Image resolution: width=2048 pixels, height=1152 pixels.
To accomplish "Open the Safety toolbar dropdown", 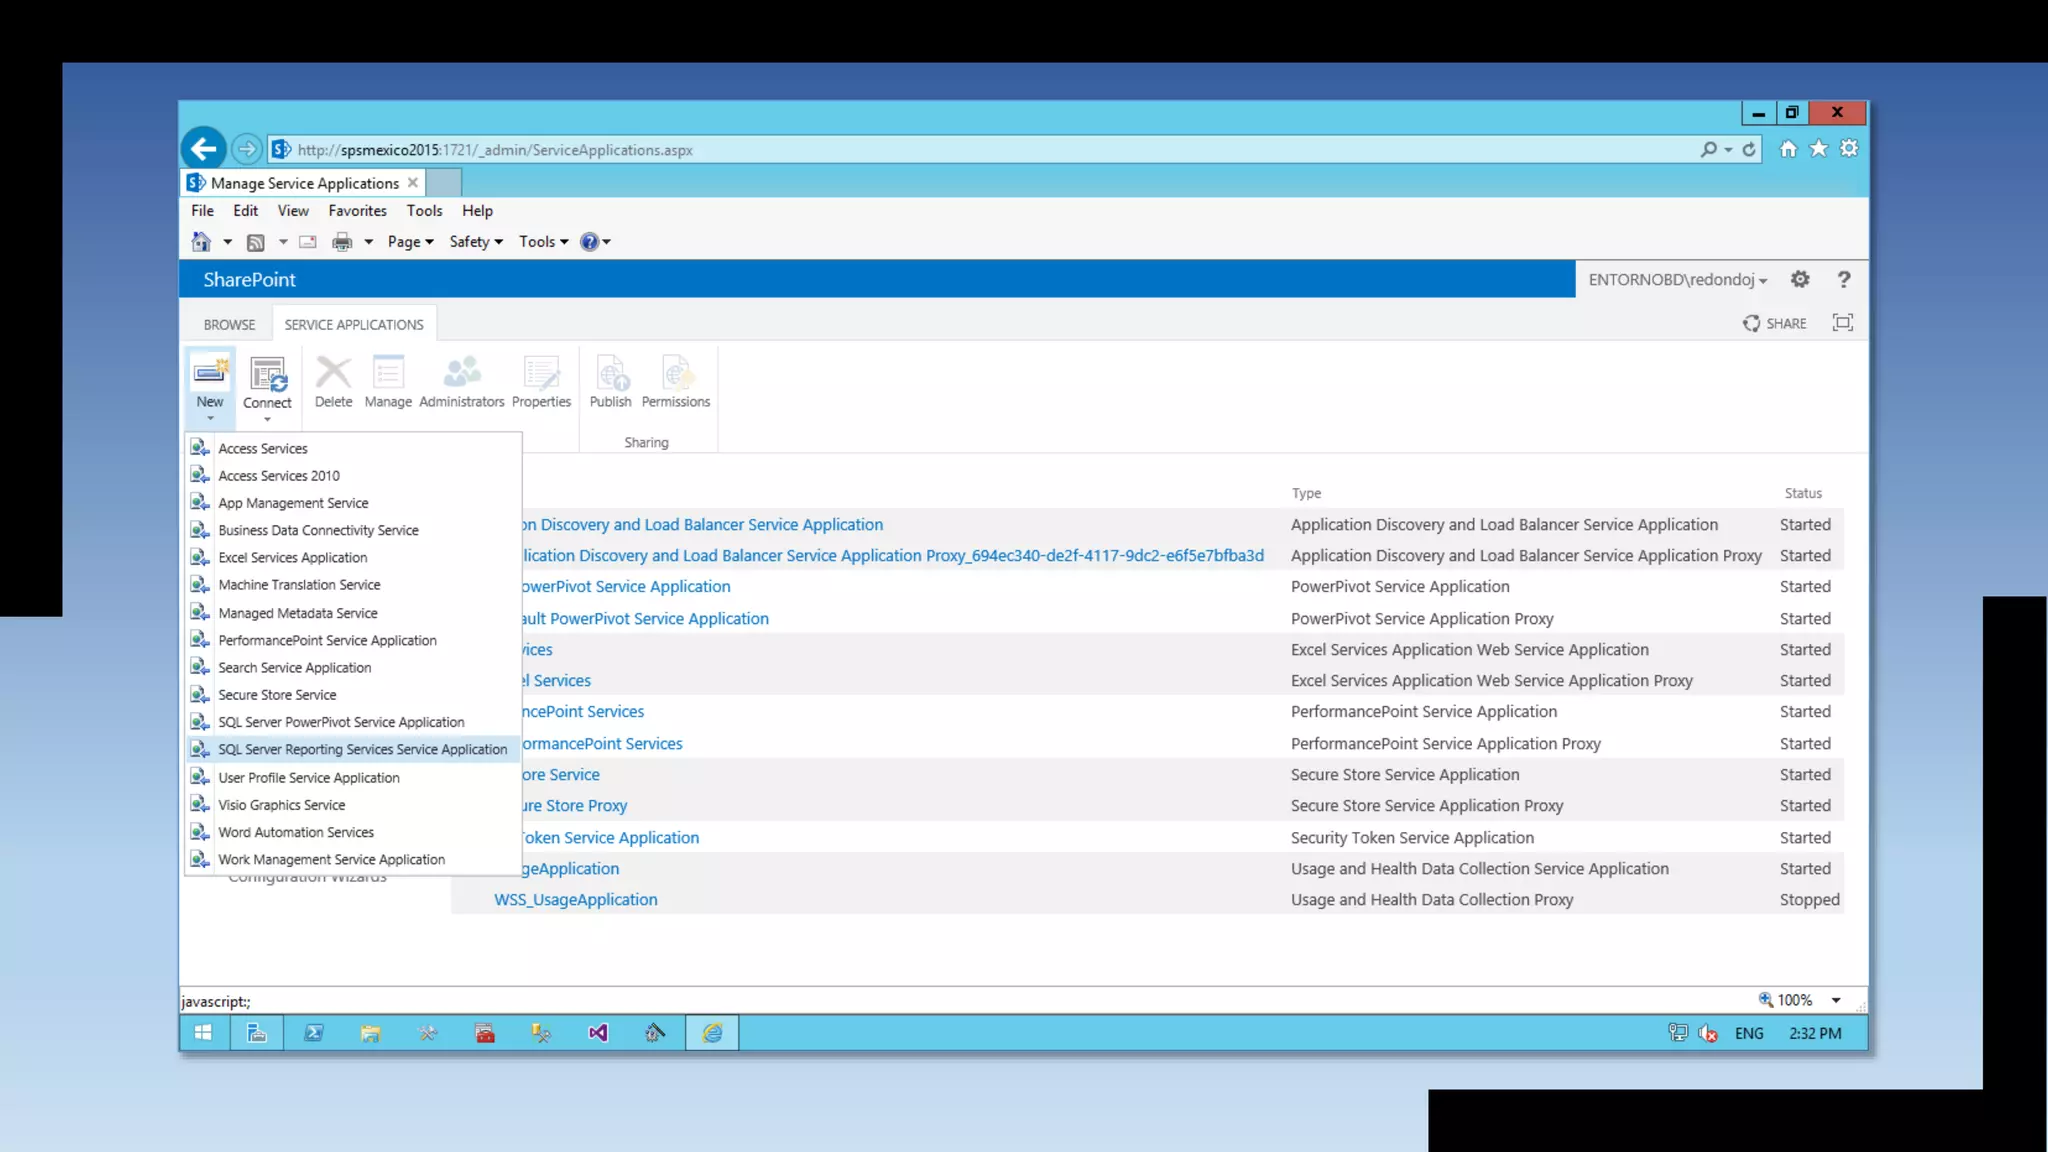I will [x=476, y=242].
